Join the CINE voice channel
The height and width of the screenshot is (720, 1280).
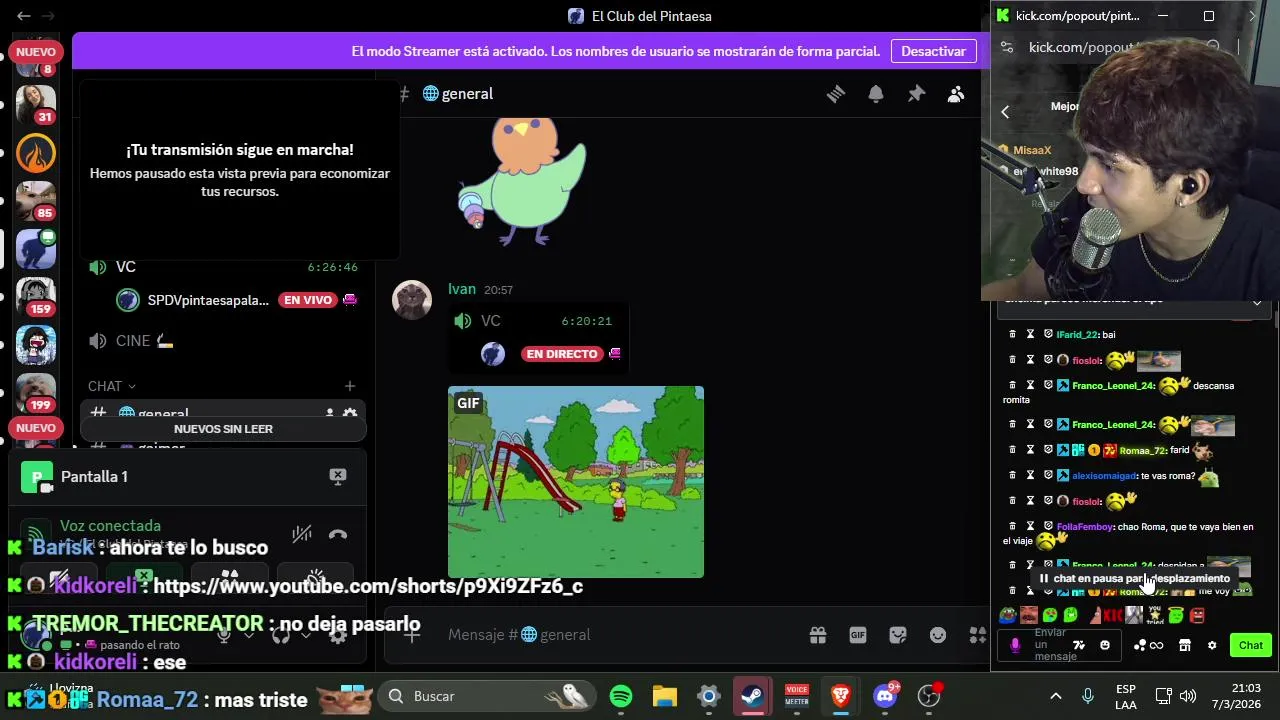[x=223, y=341]
